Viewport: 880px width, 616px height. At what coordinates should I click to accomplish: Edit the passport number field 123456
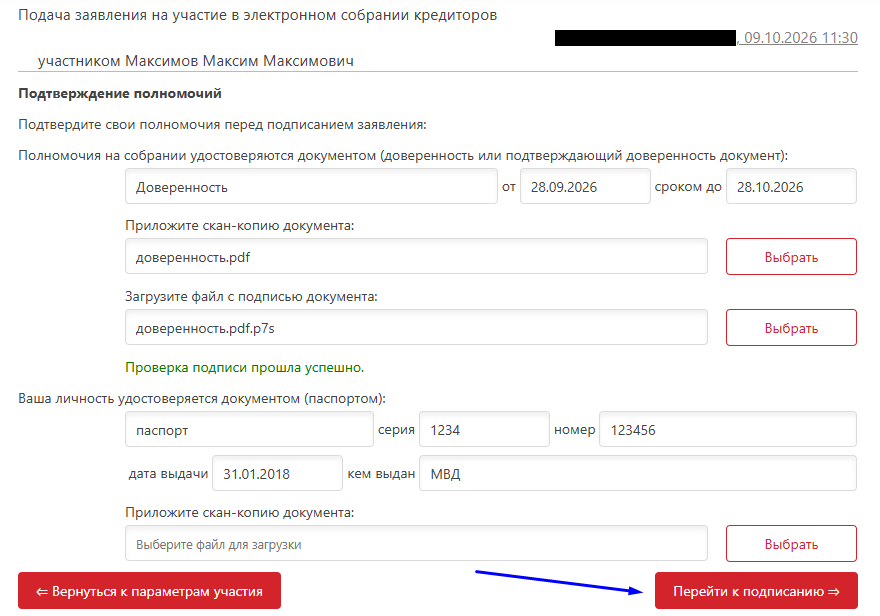(728, 430)
